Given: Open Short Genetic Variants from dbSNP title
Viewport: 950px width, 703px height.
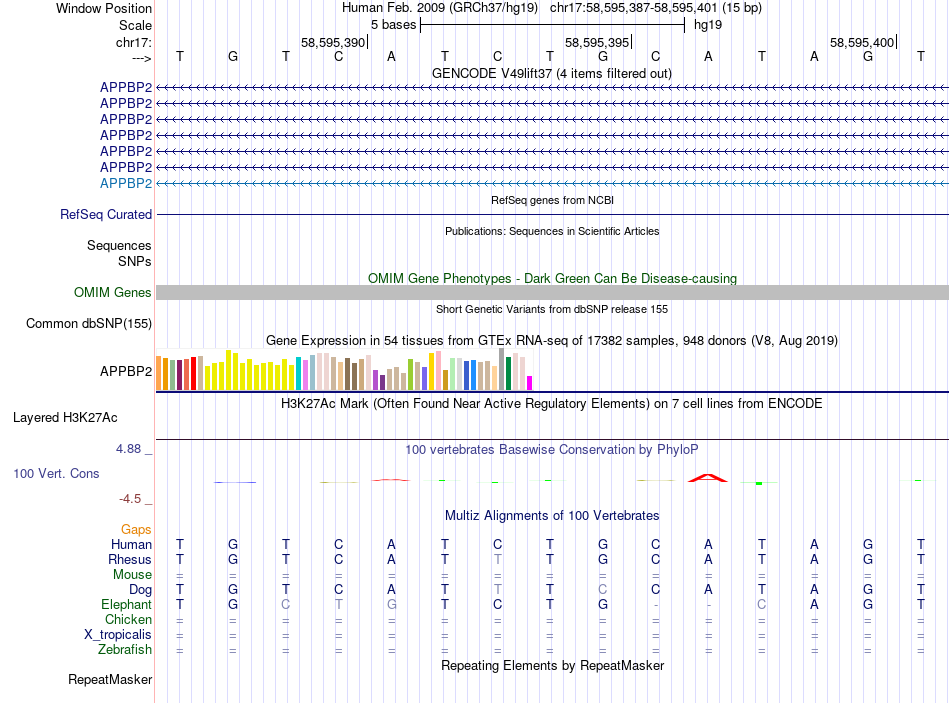Looking at the screenshot, I should [x=552, y=309].
